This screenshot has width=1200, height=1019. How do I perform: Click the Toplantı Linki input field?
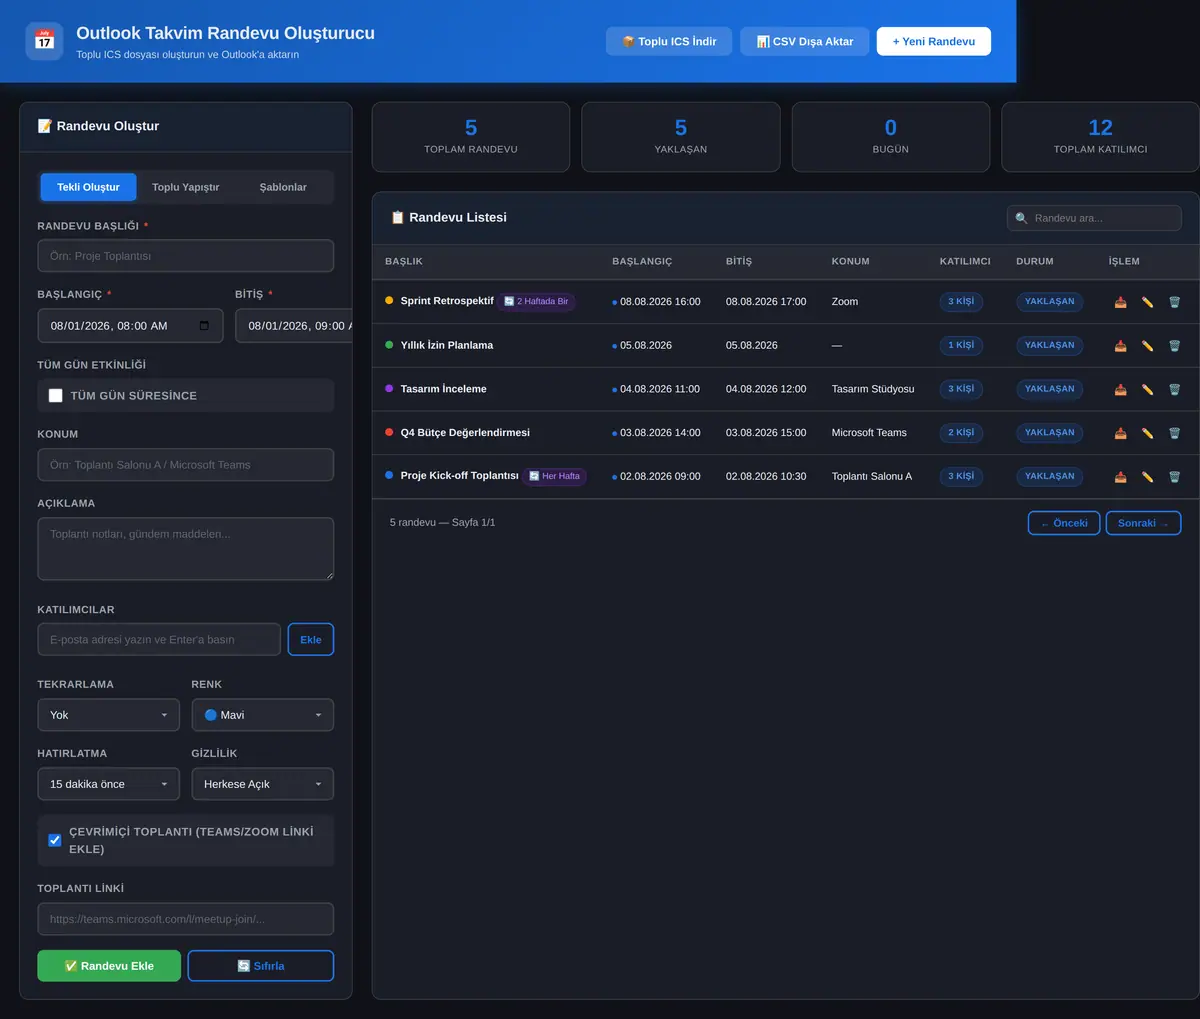pos(186,919)
